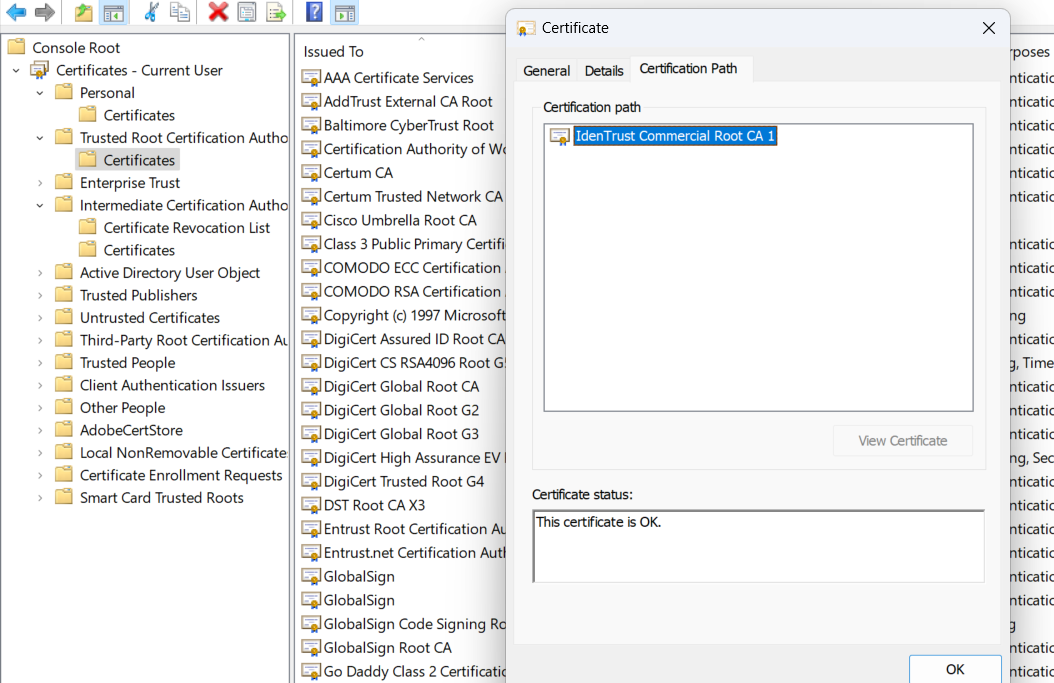Click the AdobeCertStore folder icon

click(64, 430)
